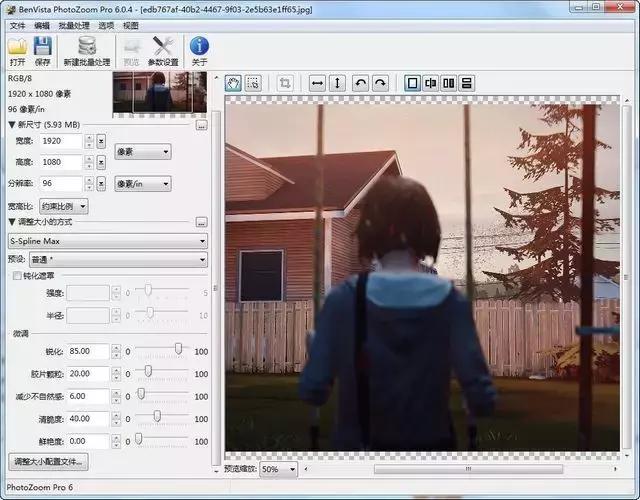Click the 高度 field showing 1080
The image size is (640, 500).
(61, 162)
